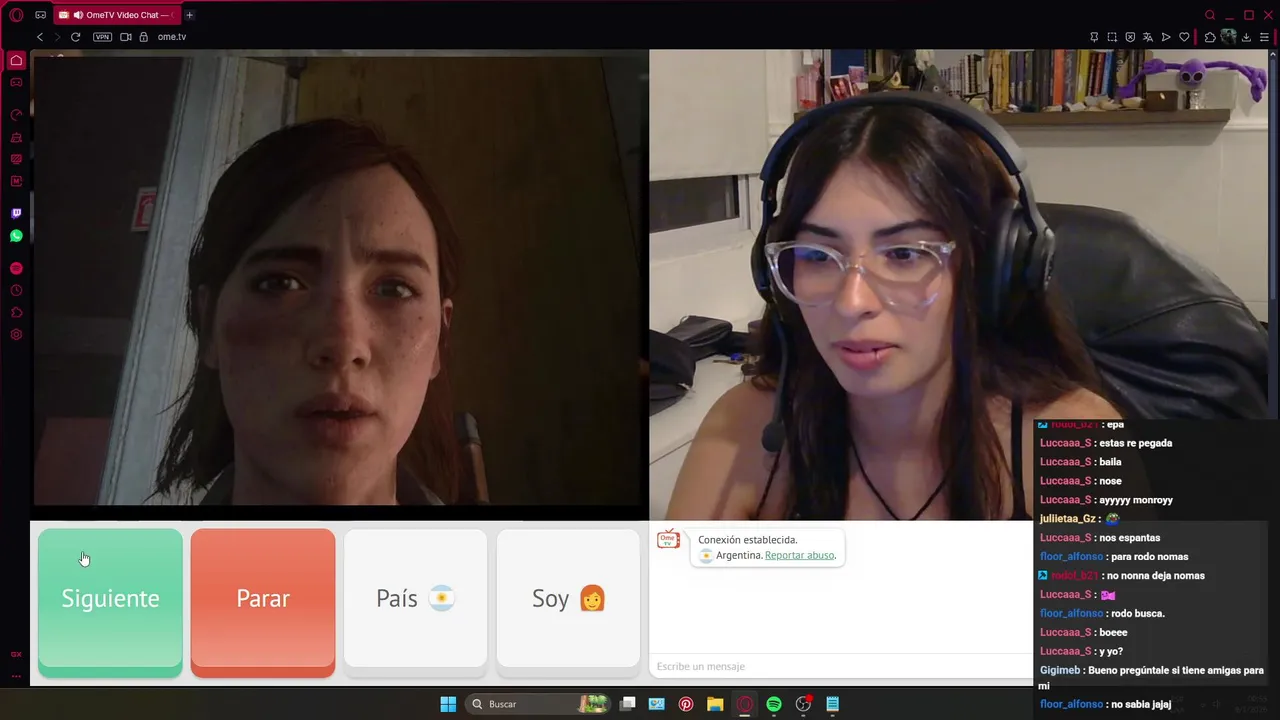Click the Reportar abuso link
This screenshot has height=720, width=1280.
coord(799,555)
